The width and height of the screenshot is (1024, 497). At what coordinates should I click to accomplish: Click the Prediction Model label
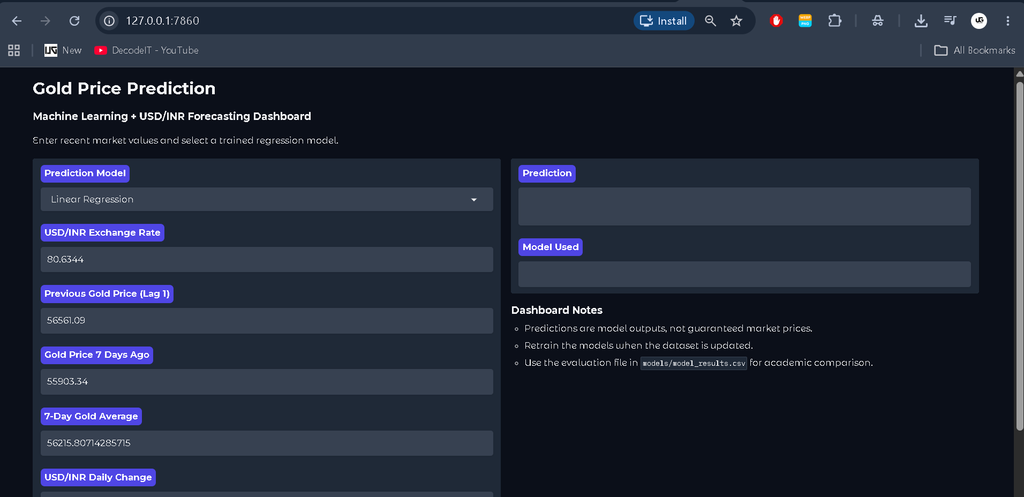(85, 174)
